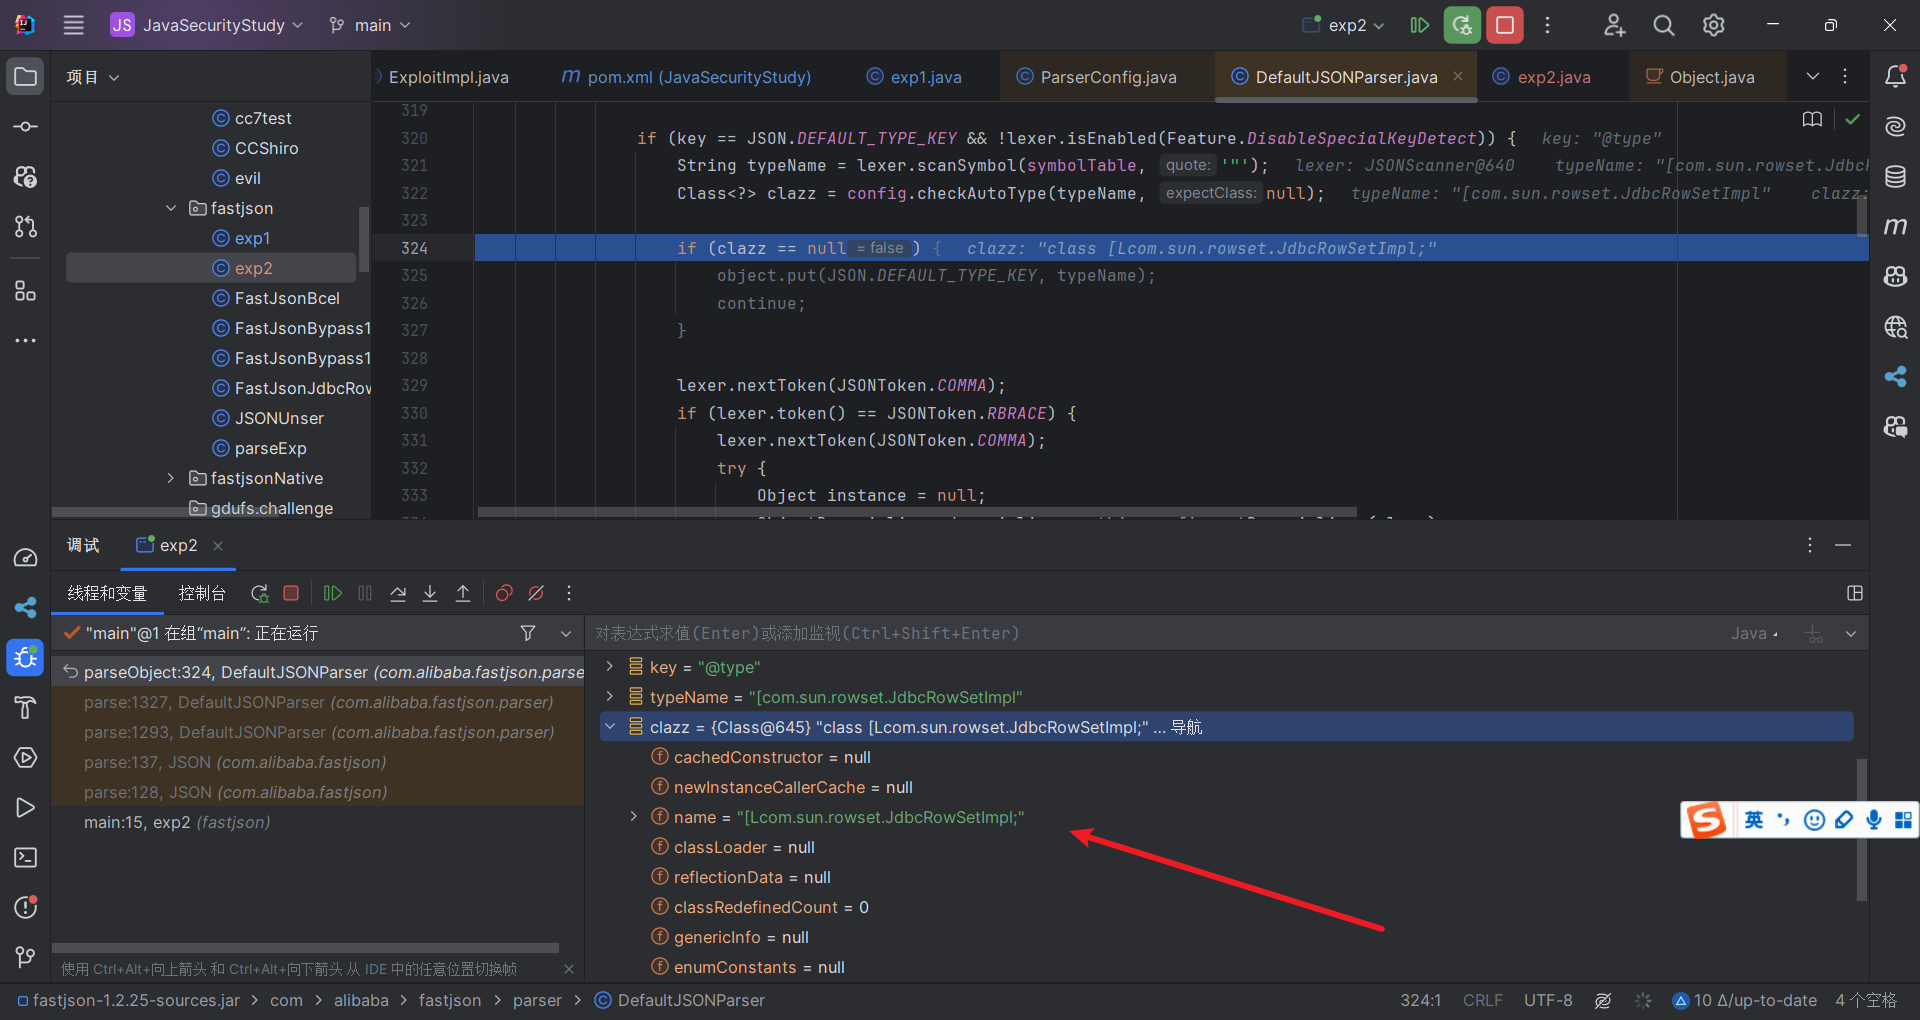Expand the JavaSecurityStudy project dropdown
Image resolution: width=1920 pixels, height=1020 pixels.
tap(206, 25)
